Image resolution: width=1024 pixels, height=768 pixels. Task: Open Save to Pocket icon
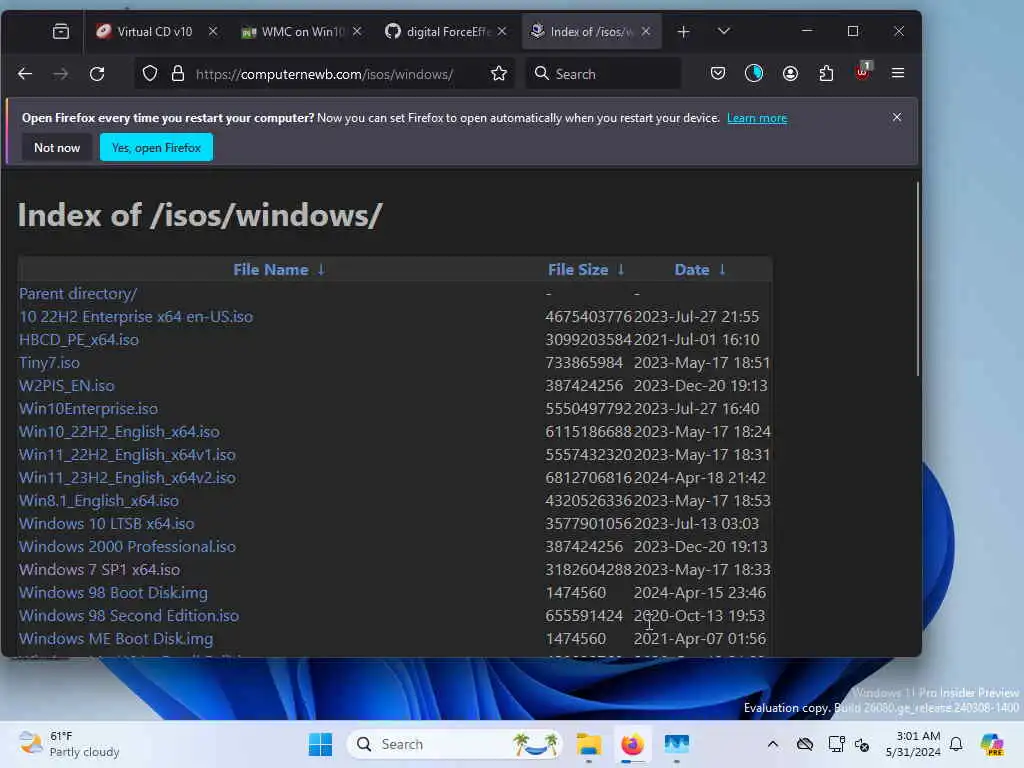[718, 73]
